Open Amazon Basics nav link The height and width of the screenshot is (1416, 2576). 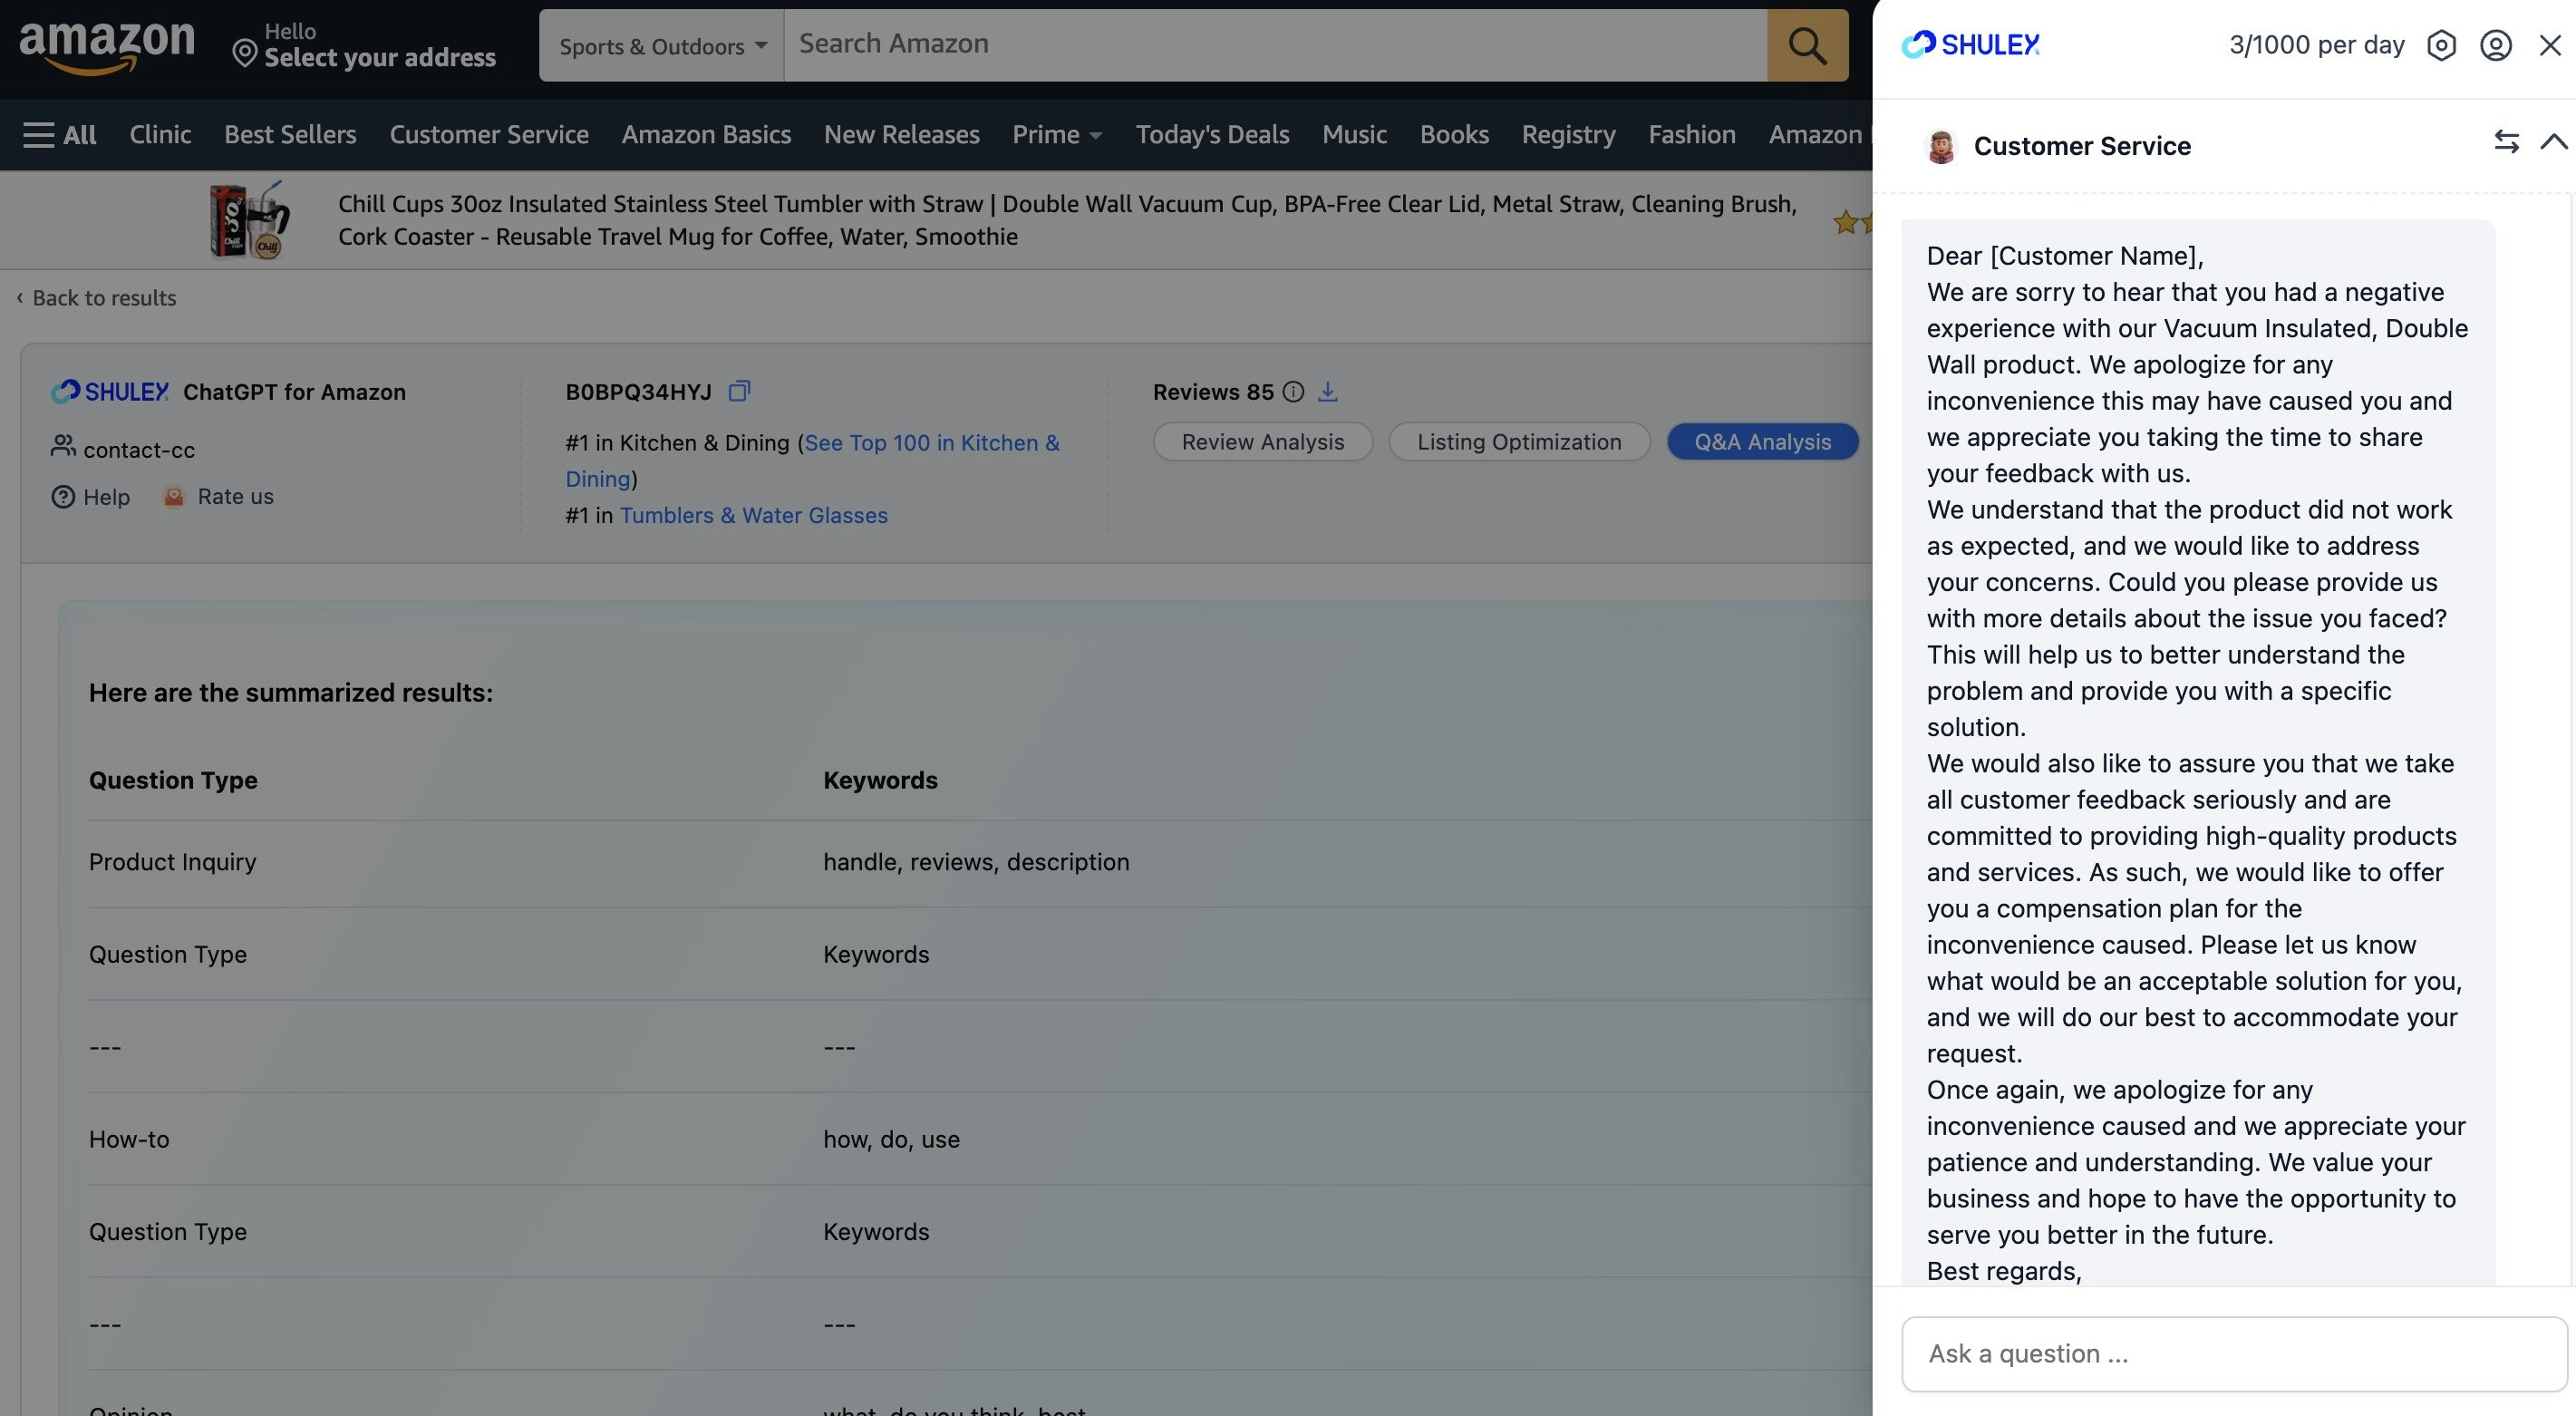coord(706,134)
